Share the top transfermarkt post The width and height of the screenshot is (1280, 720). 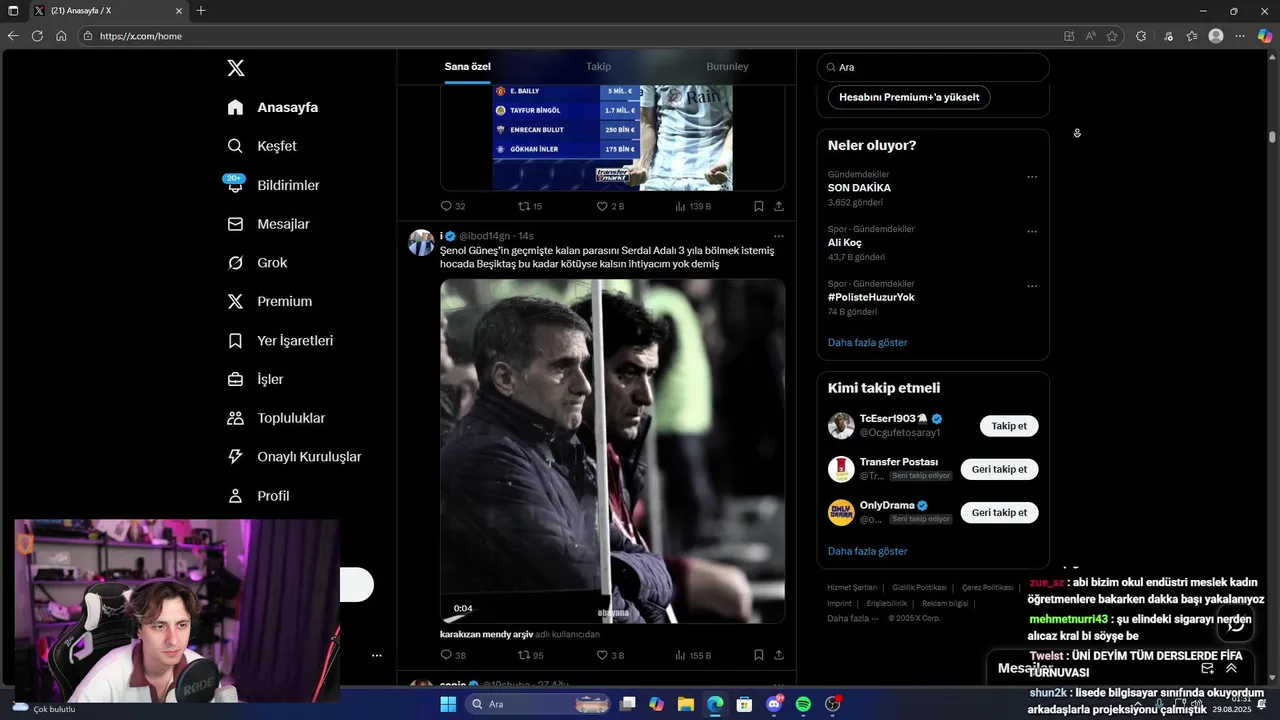click(x=778, y=206)
